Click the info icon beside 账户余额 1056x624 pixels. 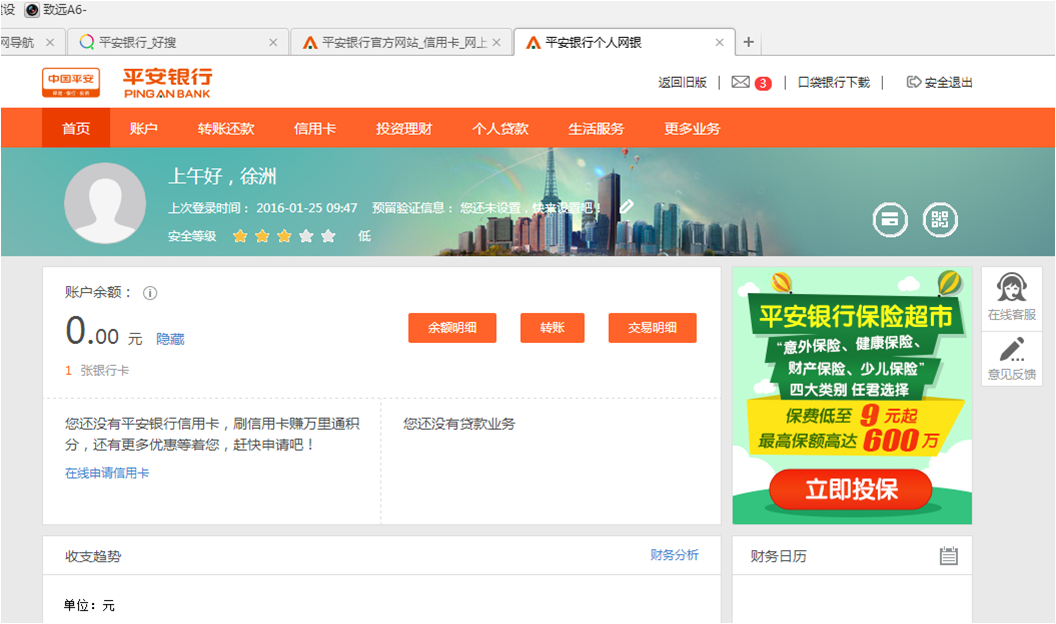pos(150,293)
